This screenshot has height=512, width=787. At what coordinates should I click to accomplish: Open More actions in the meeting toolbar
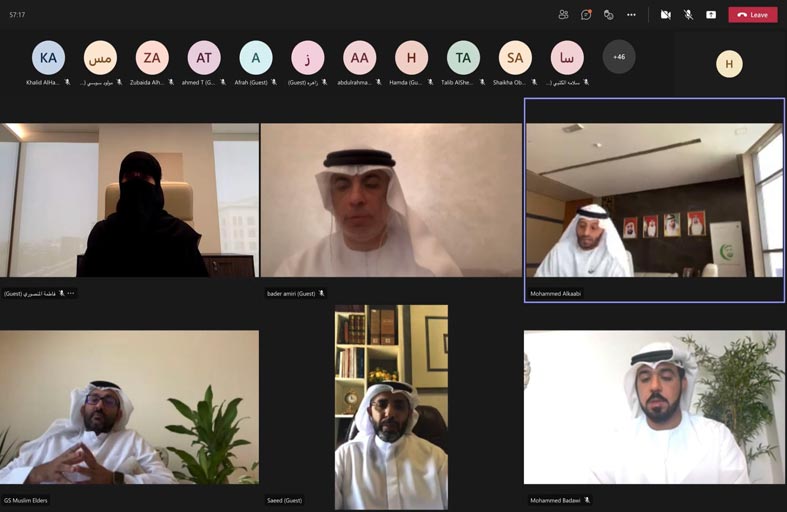631,15
